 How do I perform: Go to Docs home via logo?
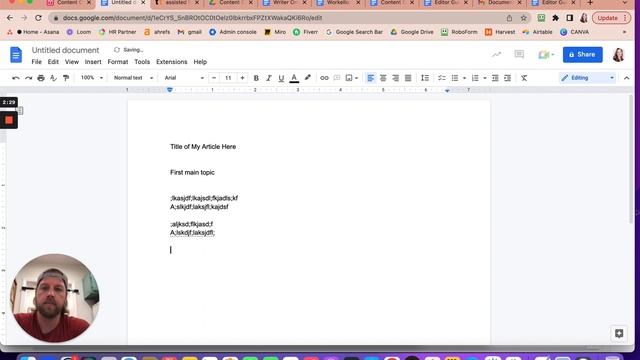click(x=16, y=55)
